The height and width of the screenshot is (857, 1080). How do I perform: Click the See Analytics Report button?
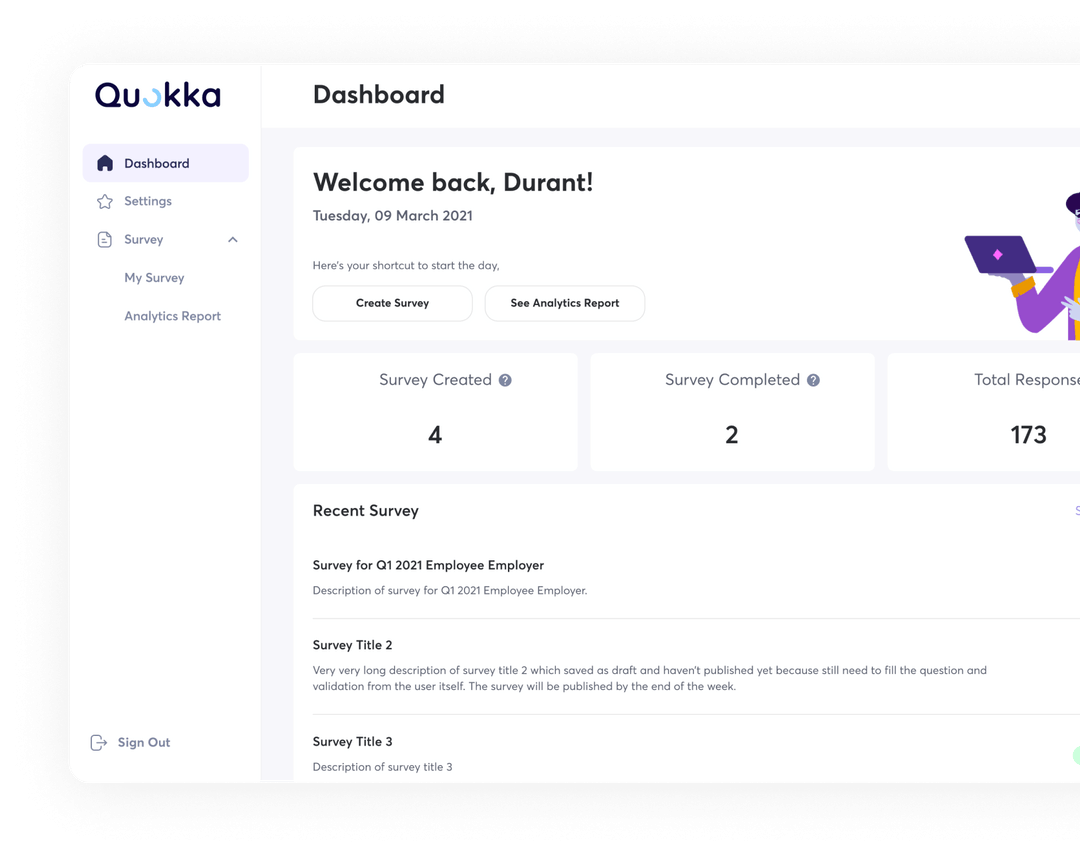(x=565, y=303)
